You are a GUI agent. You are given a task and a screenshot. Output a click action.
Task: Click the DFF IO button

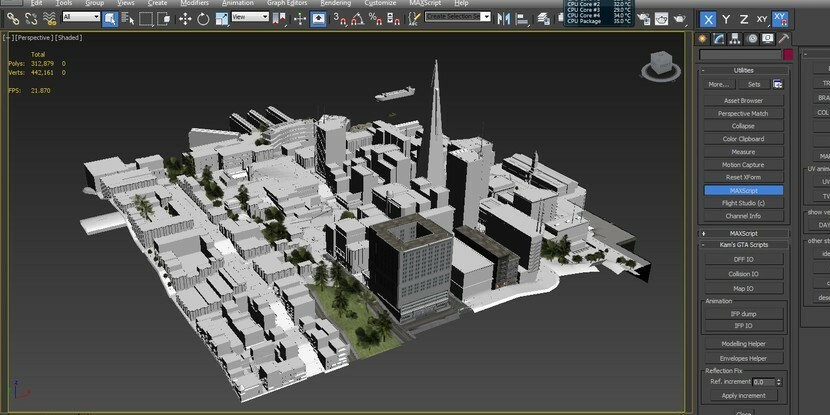743,258
